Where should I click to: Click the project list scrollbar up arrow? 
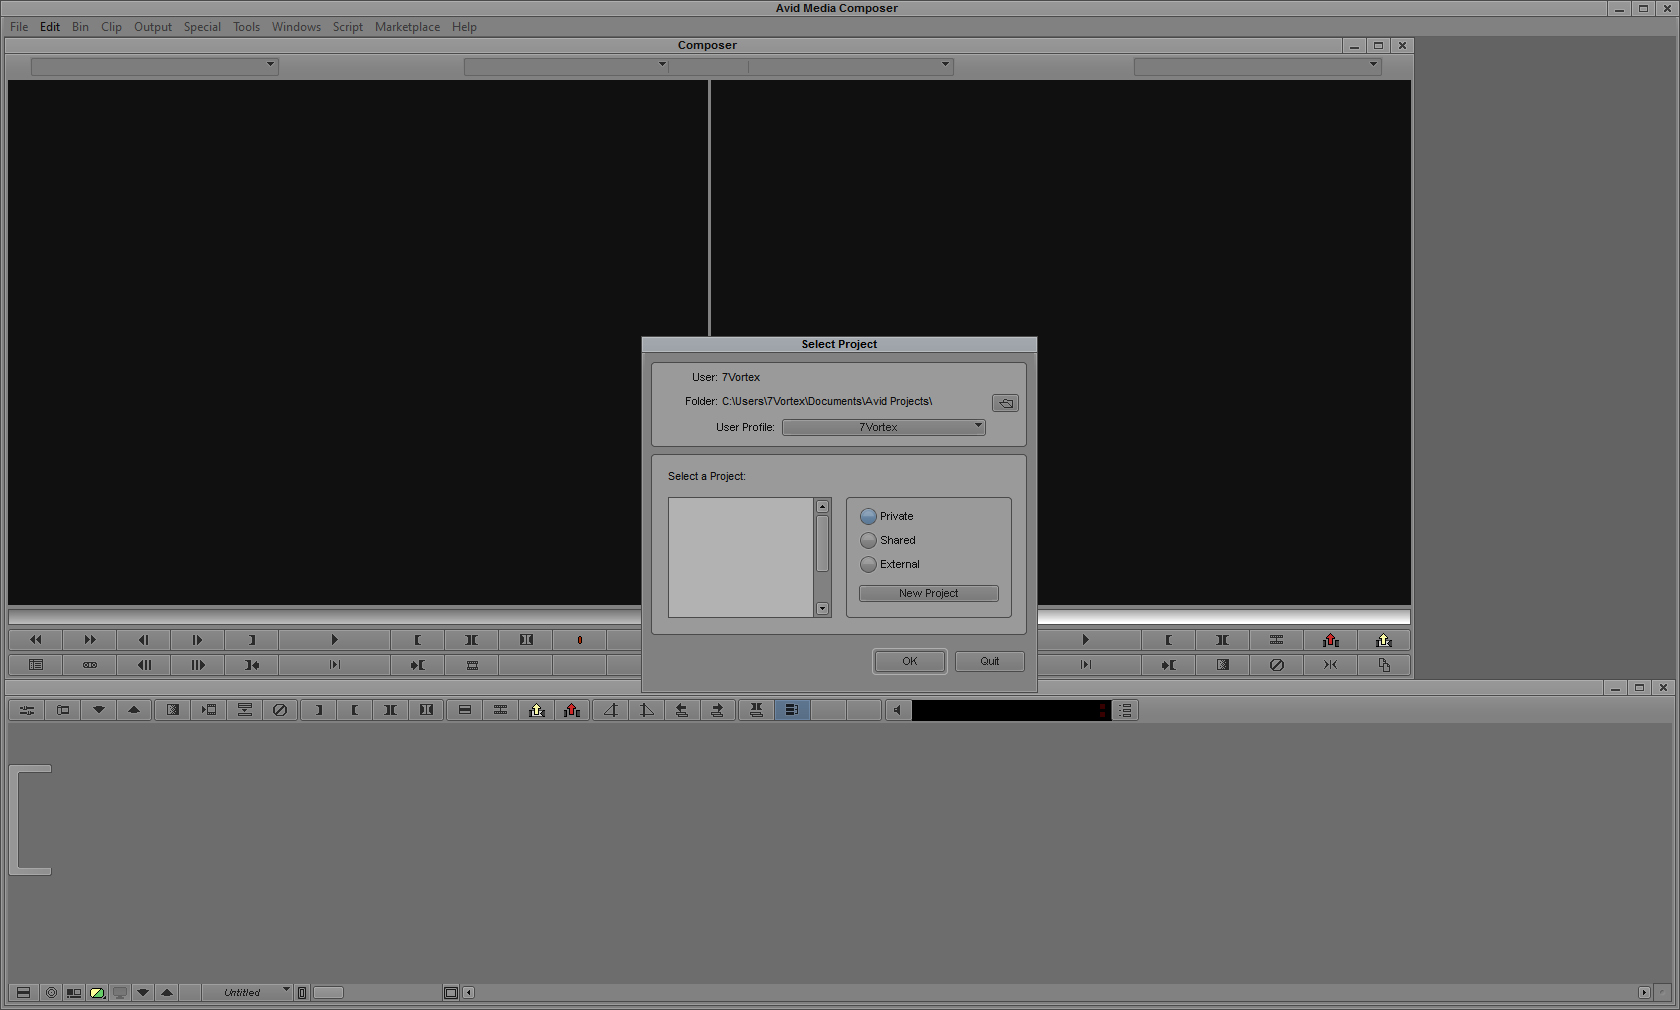pos(823,507)
